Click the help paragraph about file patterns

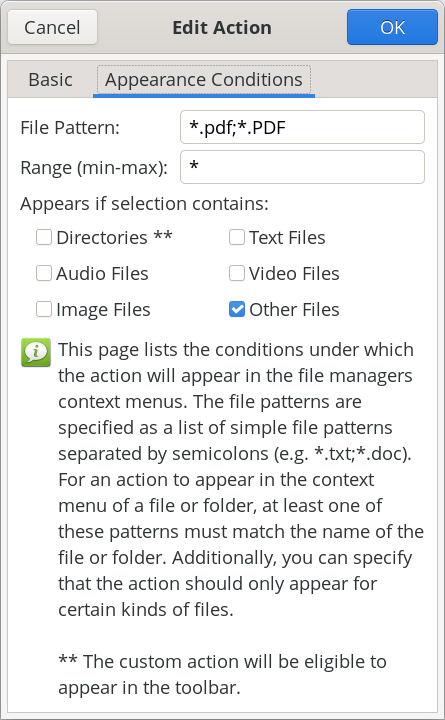point(241,479)
